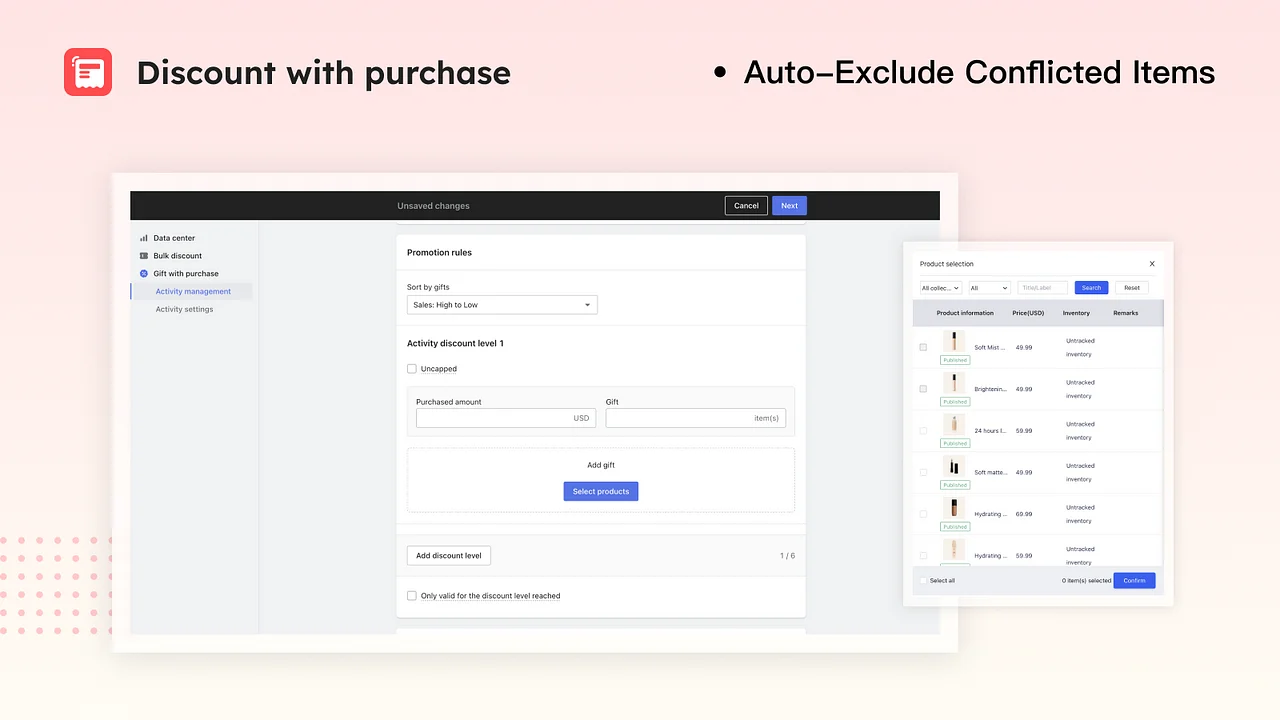Viewport: 1280px width, 720px height.
Task: Toggle the Select all checkbox
Action: pyautogui.click(x=923, y=581)
